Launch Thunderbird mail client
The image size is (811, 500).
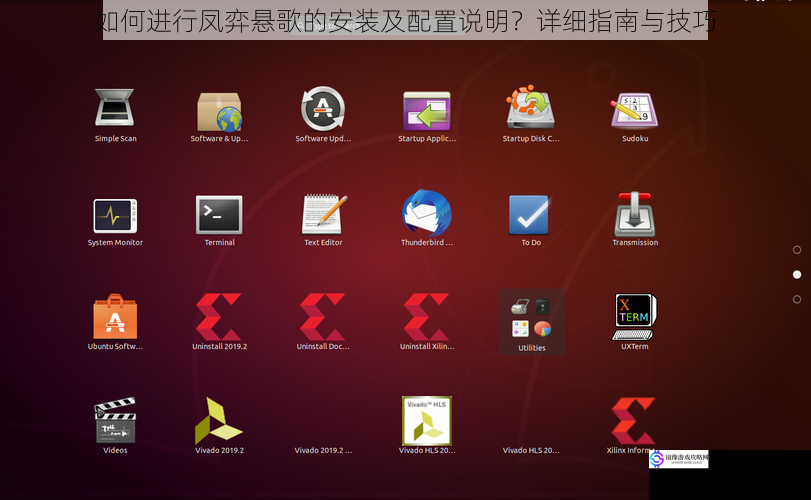[427, 214]
